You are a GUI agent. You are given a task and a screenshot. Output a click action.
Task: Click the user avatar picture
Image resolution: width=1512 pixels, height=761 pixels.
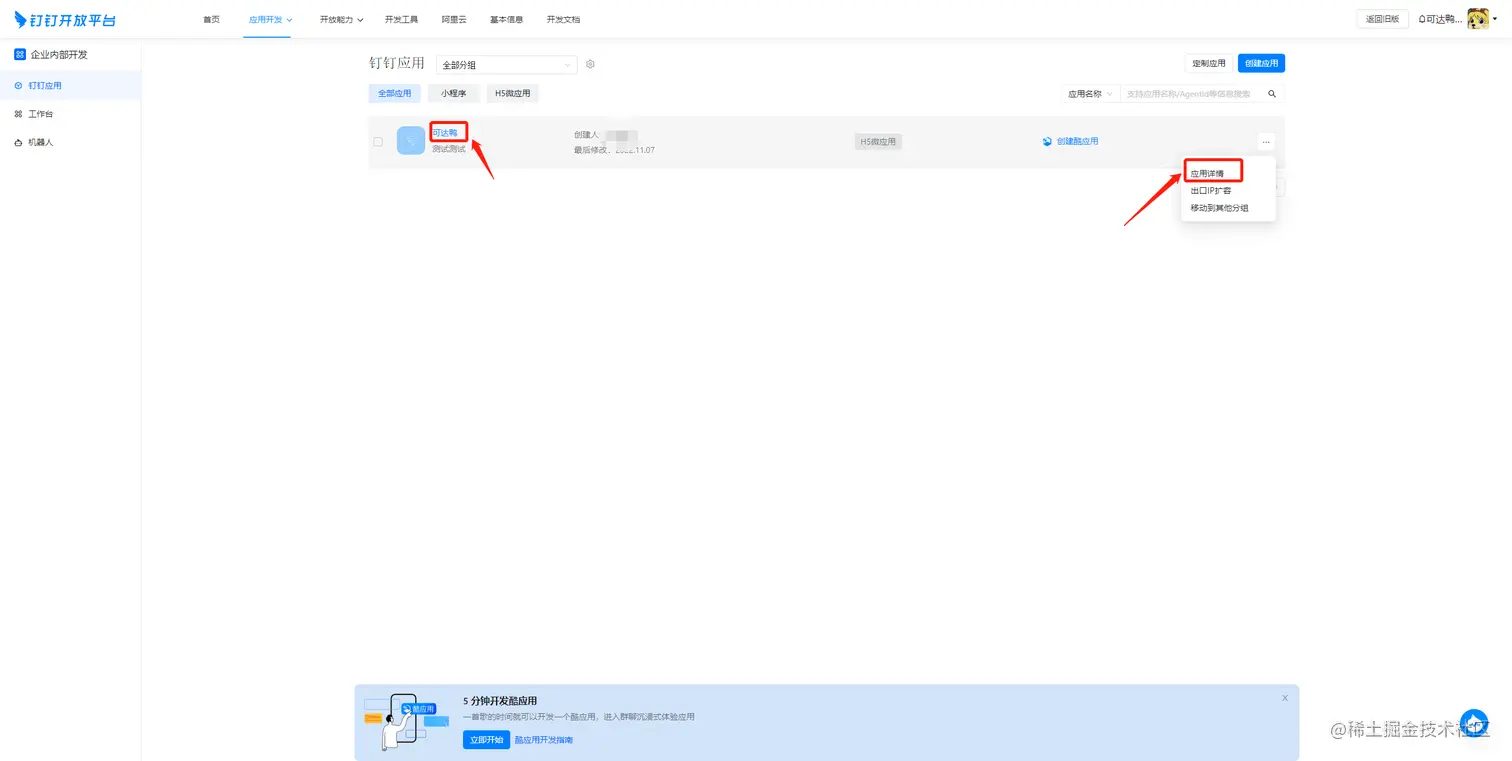click(1477, 19)
